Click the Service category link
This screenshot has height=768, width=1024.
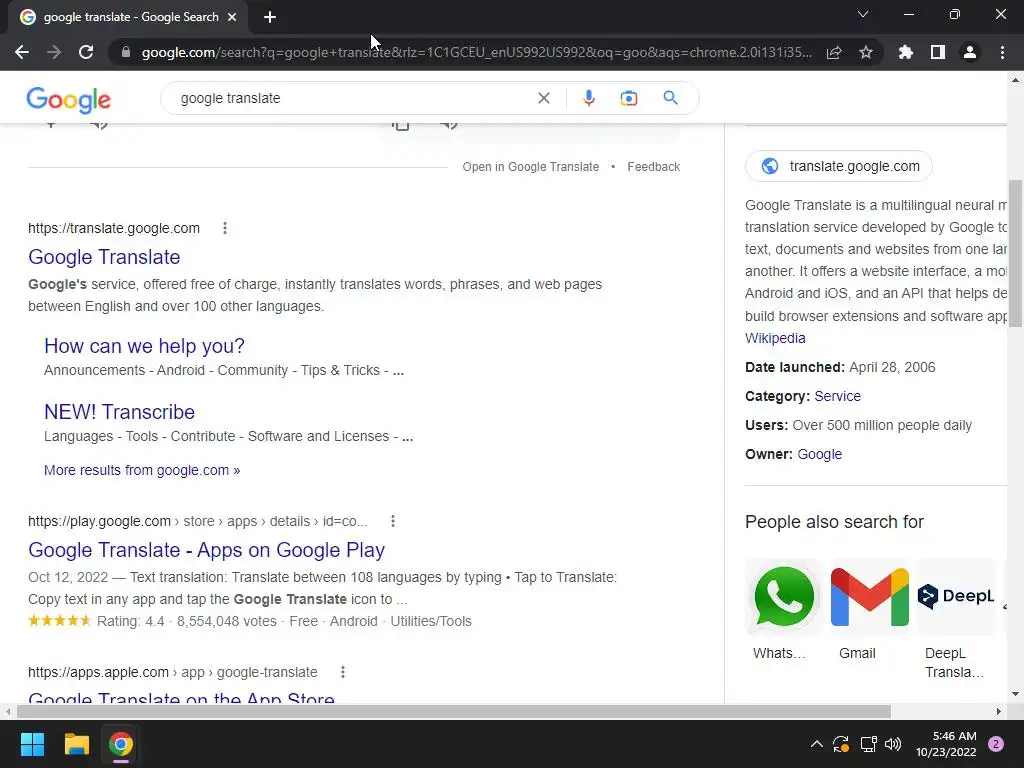coord(837,396)
